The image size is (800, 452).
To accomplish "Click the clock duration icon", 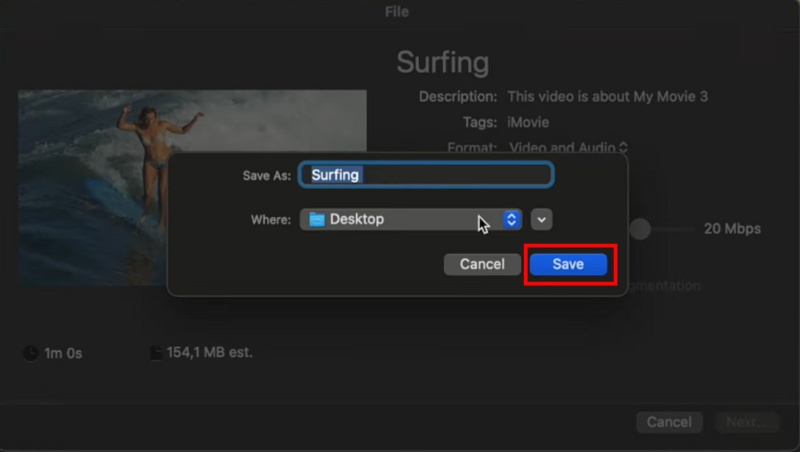I will pyautogui.click(x=30, y=353).
